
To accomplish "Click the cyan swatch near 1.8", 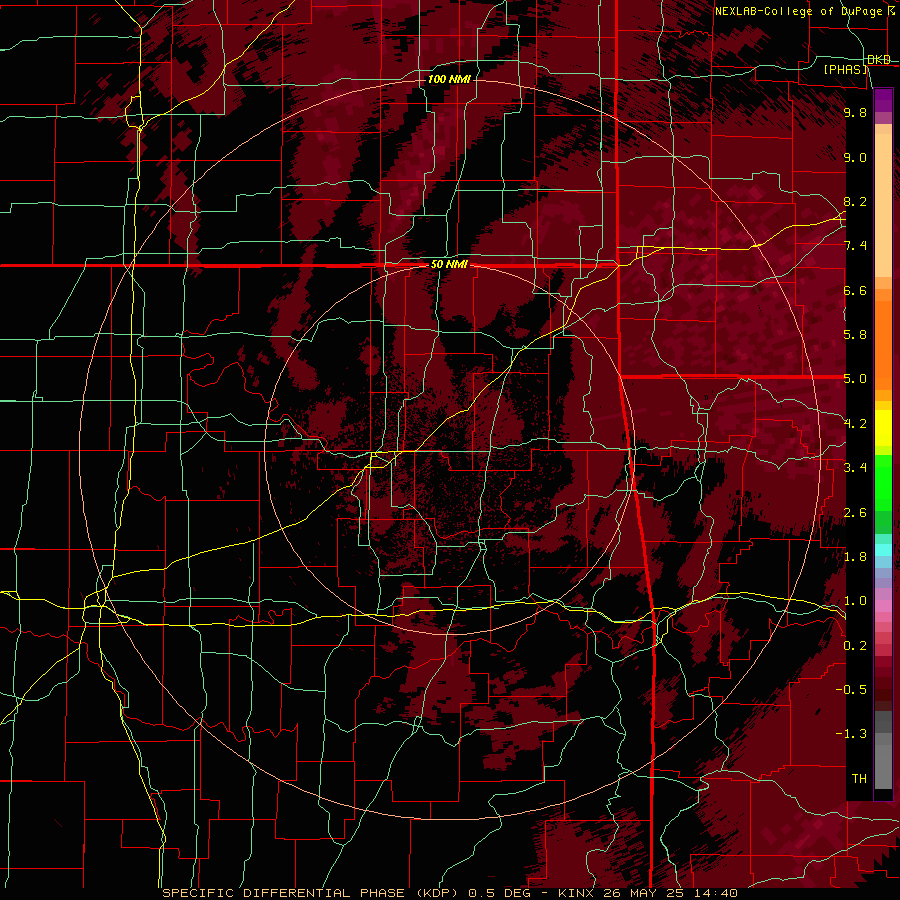I will tap(883, 550).
